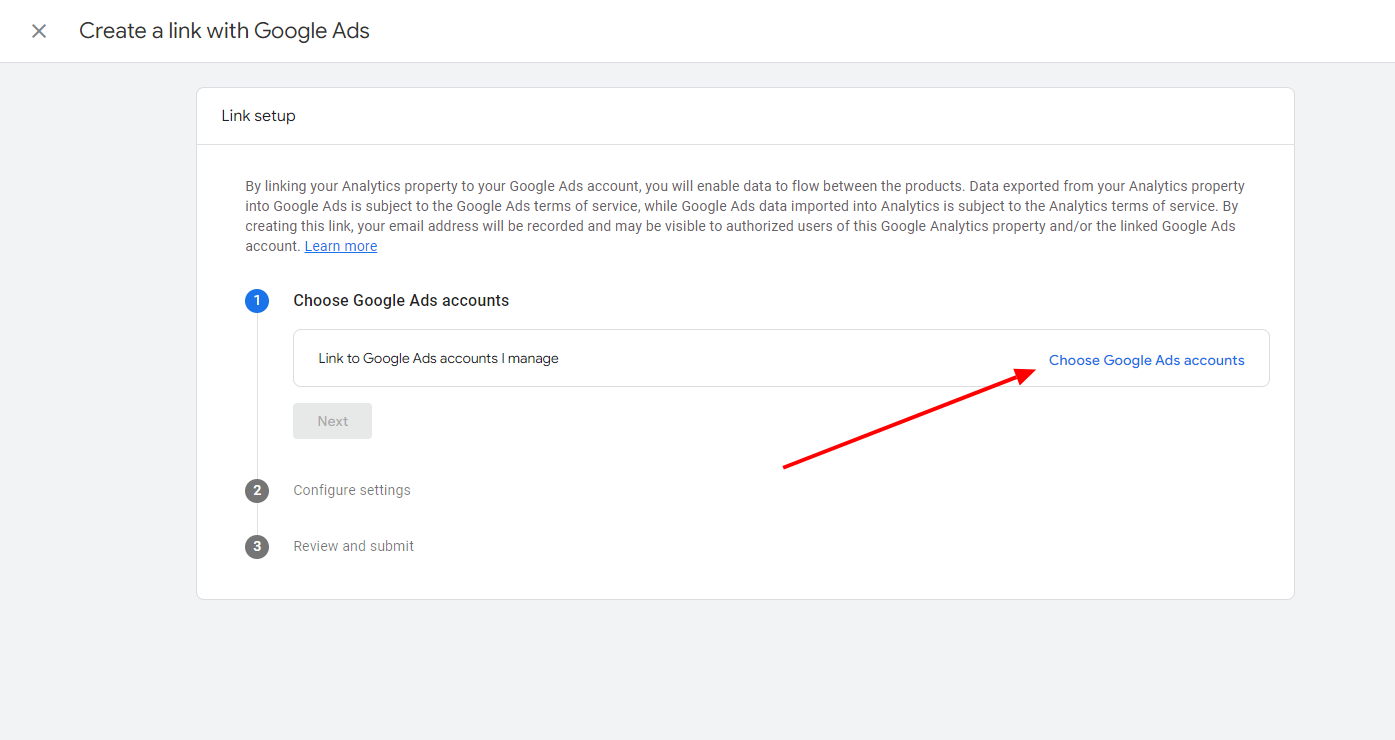Viewport: 1395px width, 740px height.
Task: Click the Configure settings step label
Action: [352, 490]
